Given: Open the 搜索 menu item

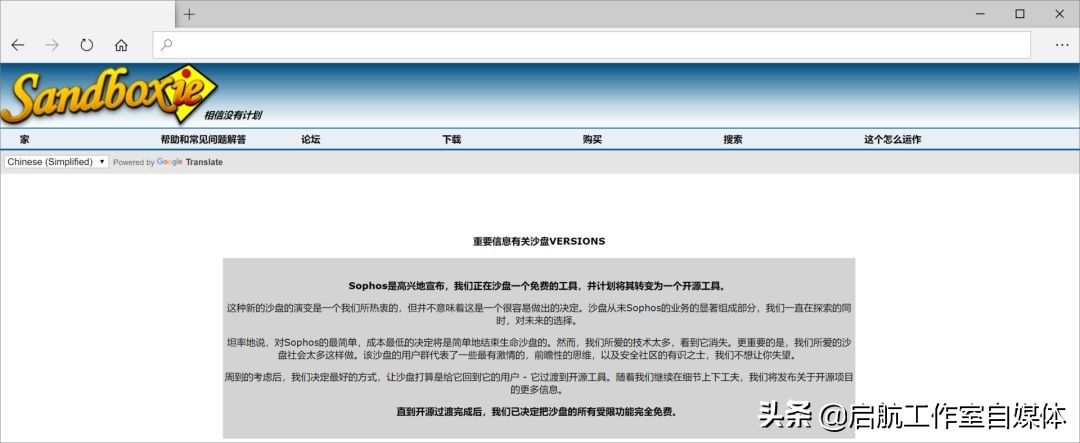Looking at the screenshot, I should tap(733, 139).
